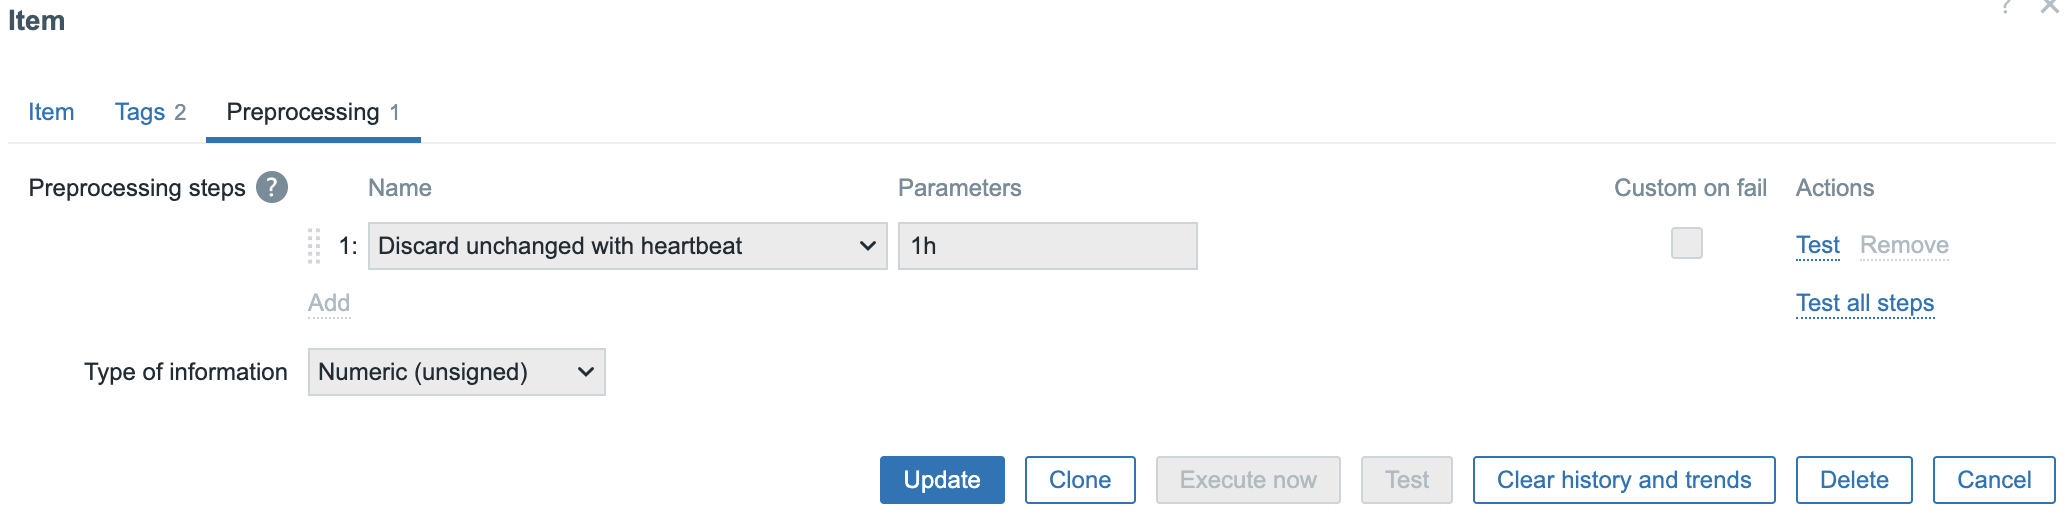
Task: Cancel the item dialog
Action: (1994, 480)
